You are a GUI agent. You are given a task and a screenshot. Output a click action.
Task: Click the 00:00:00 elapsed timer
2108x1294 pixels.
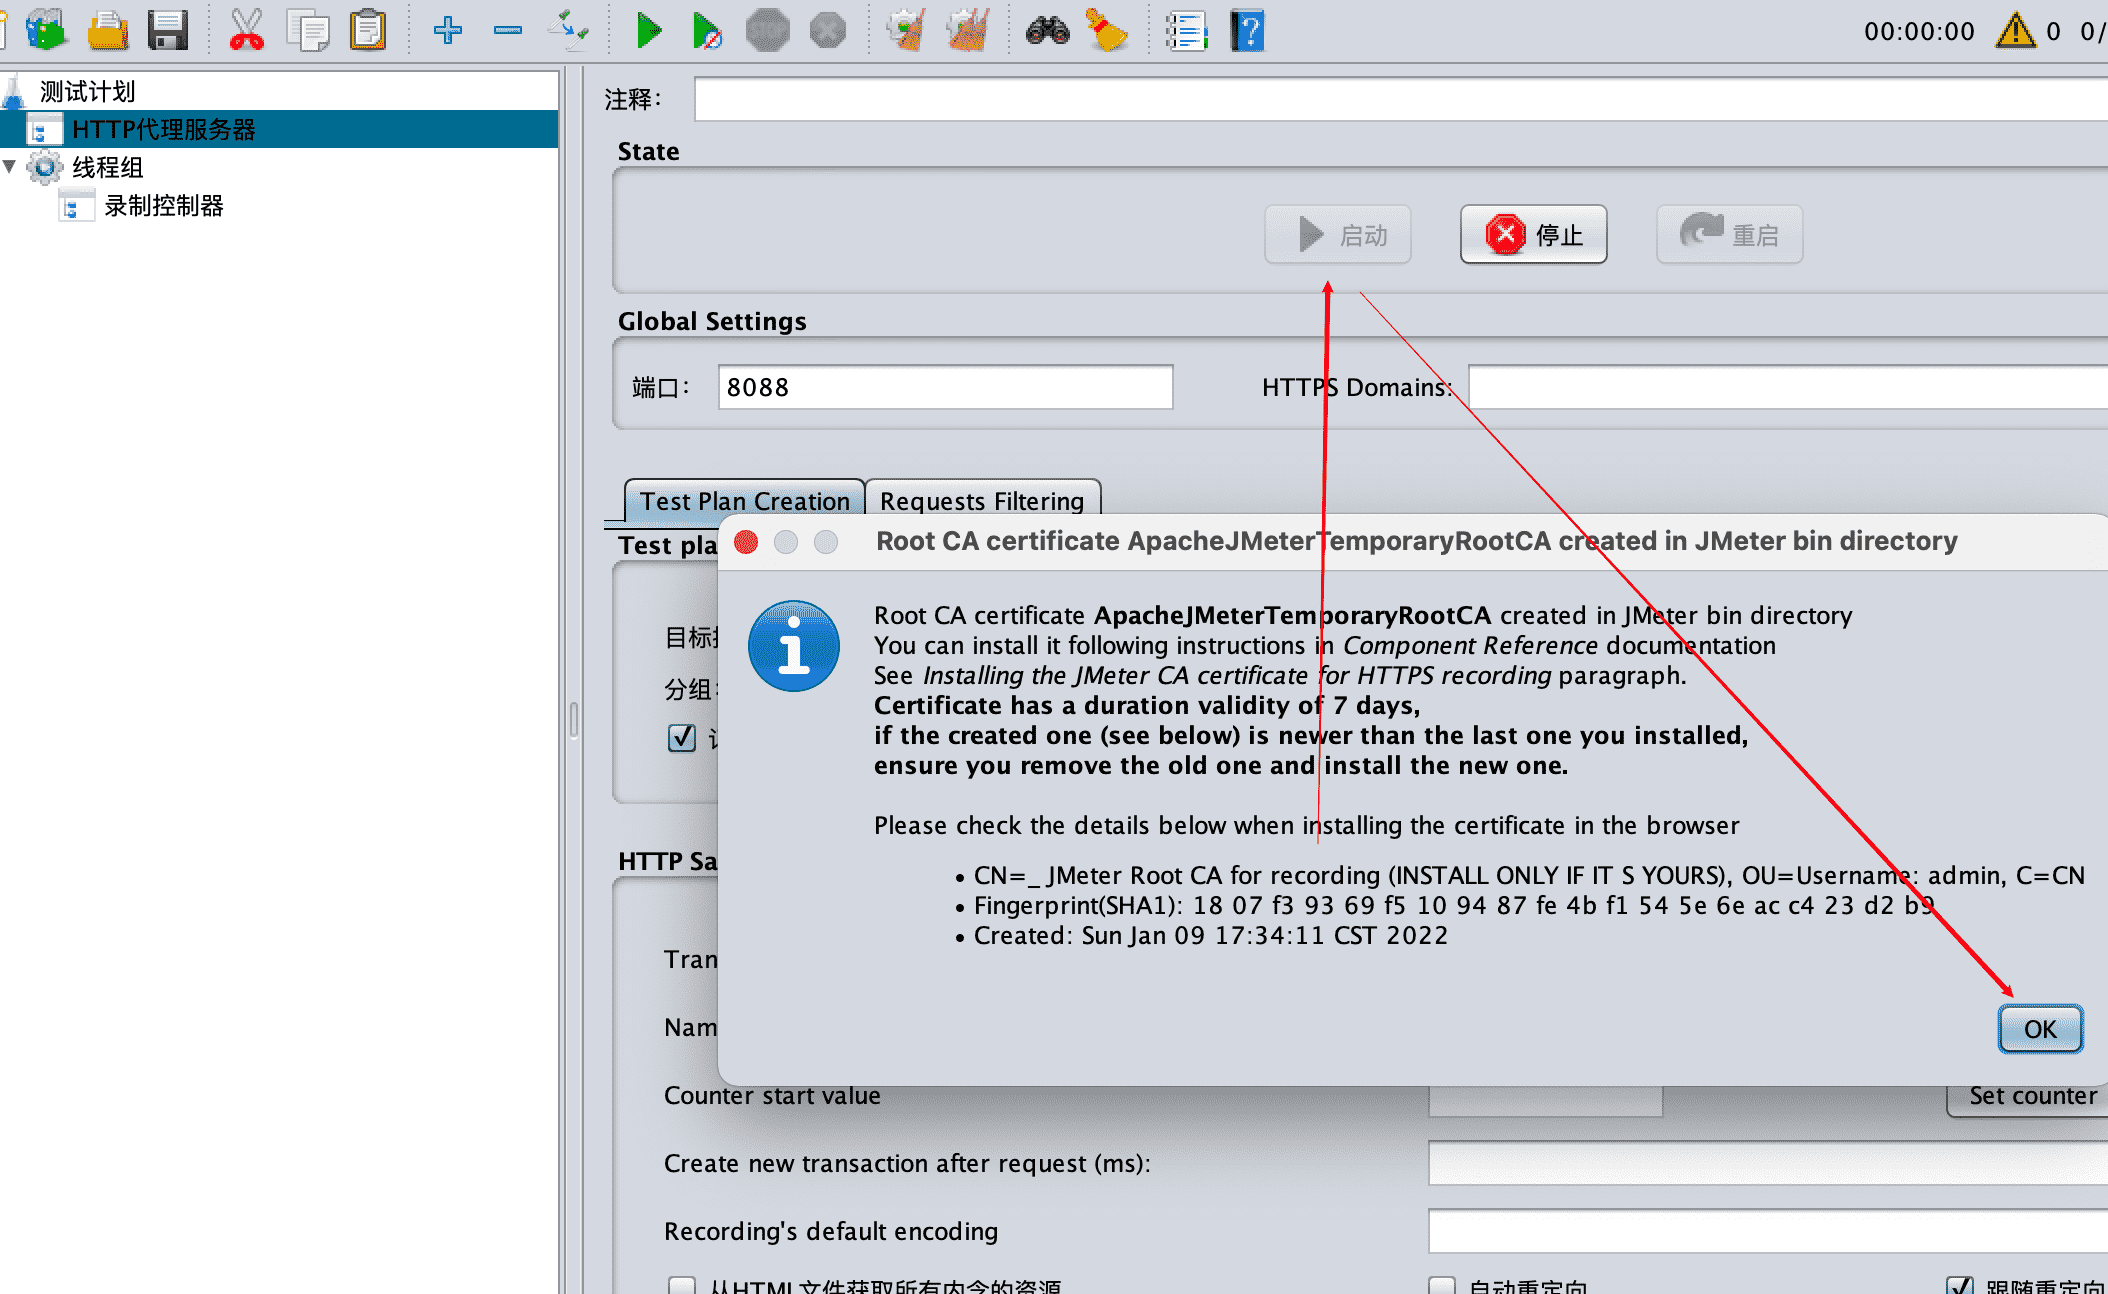coord(1919,31)
